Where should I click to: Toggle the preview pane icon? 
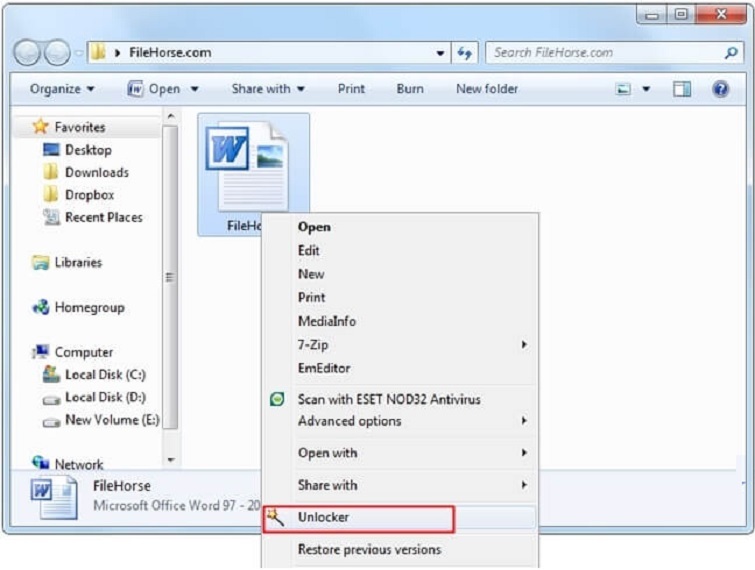point(681,89)
